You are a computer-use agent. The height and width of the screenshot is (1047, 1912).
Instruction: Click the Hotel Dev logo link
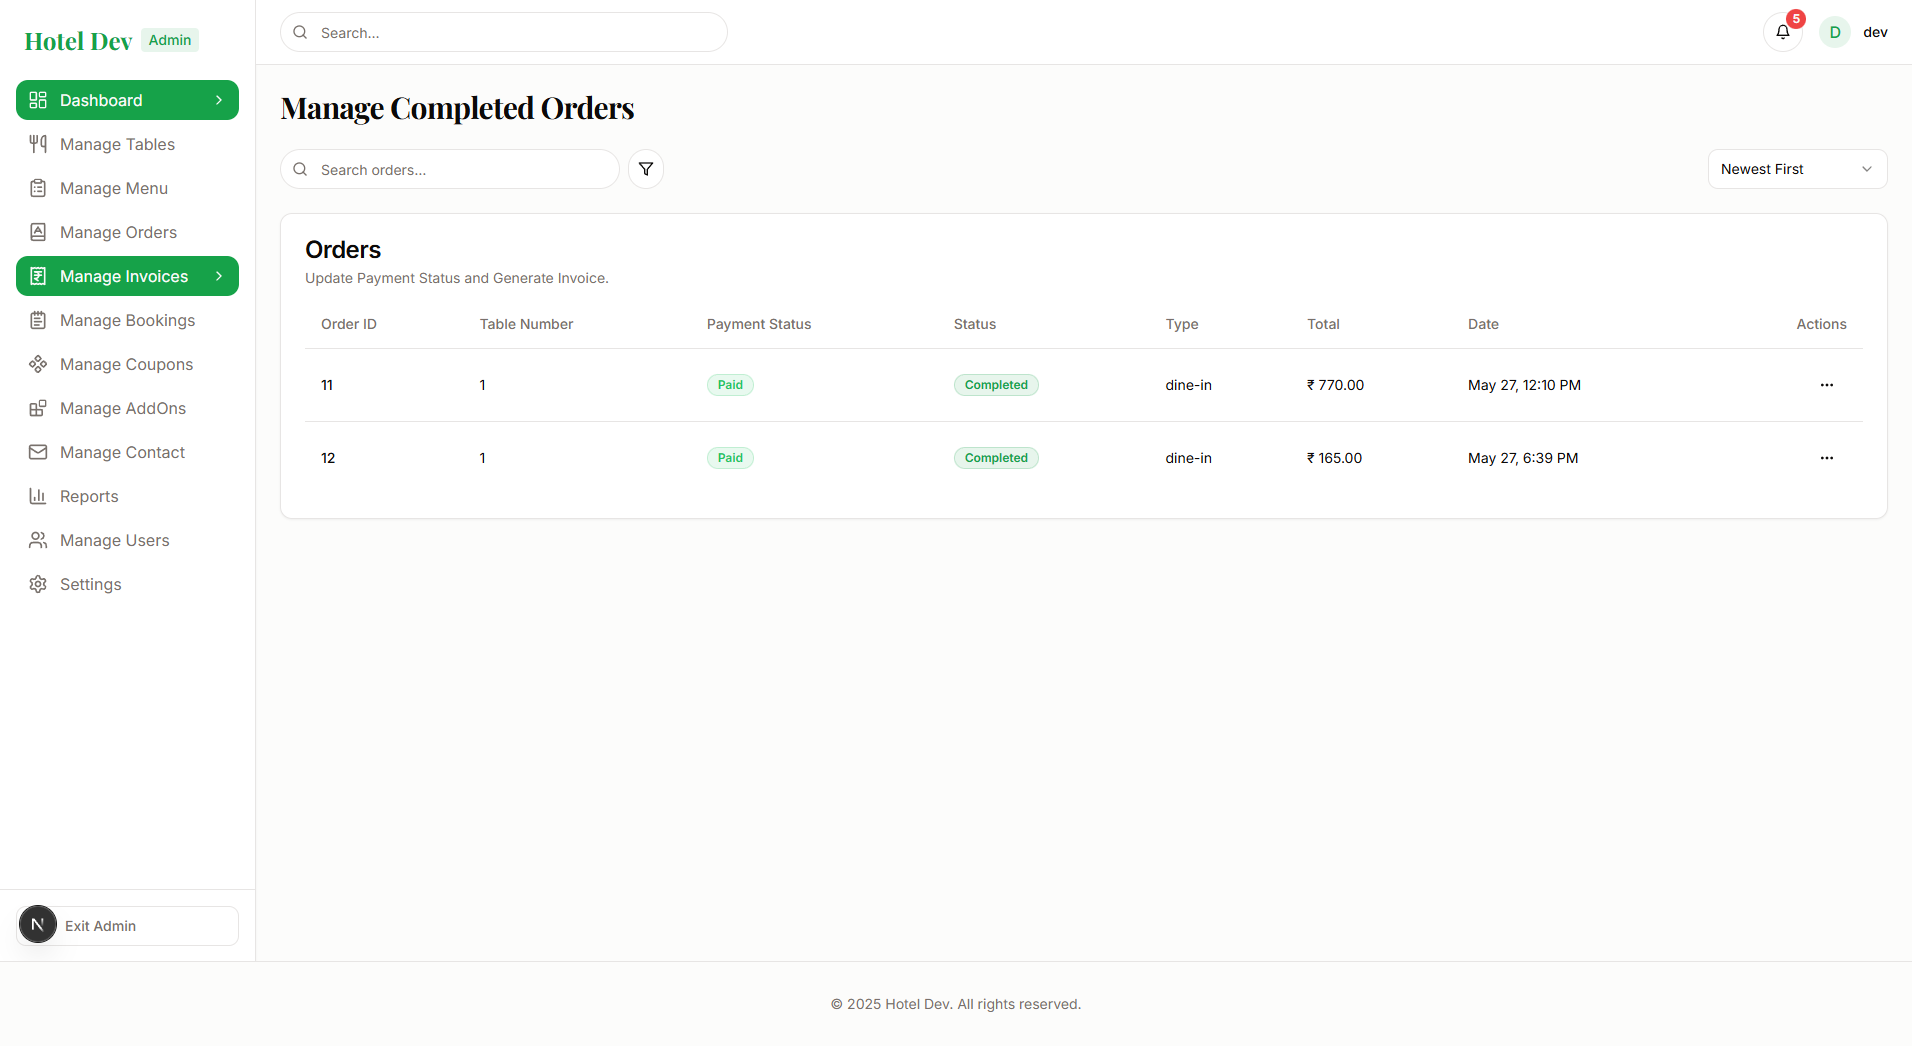[78, 41]
